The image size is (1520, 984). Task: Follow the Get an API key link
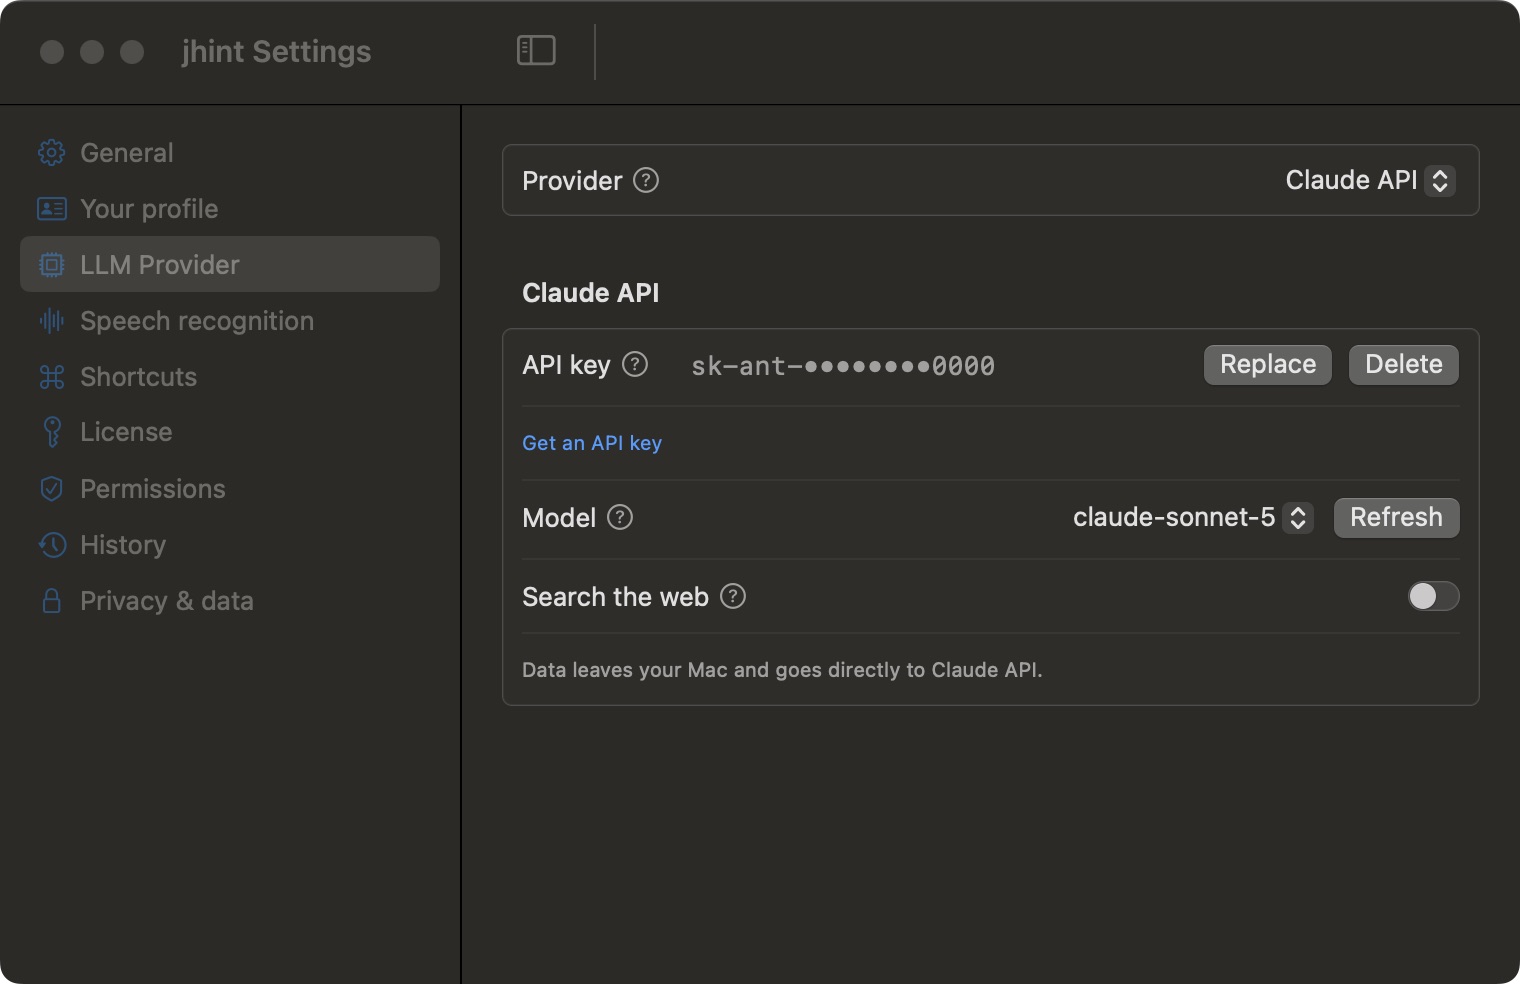[x=592, y=443]
